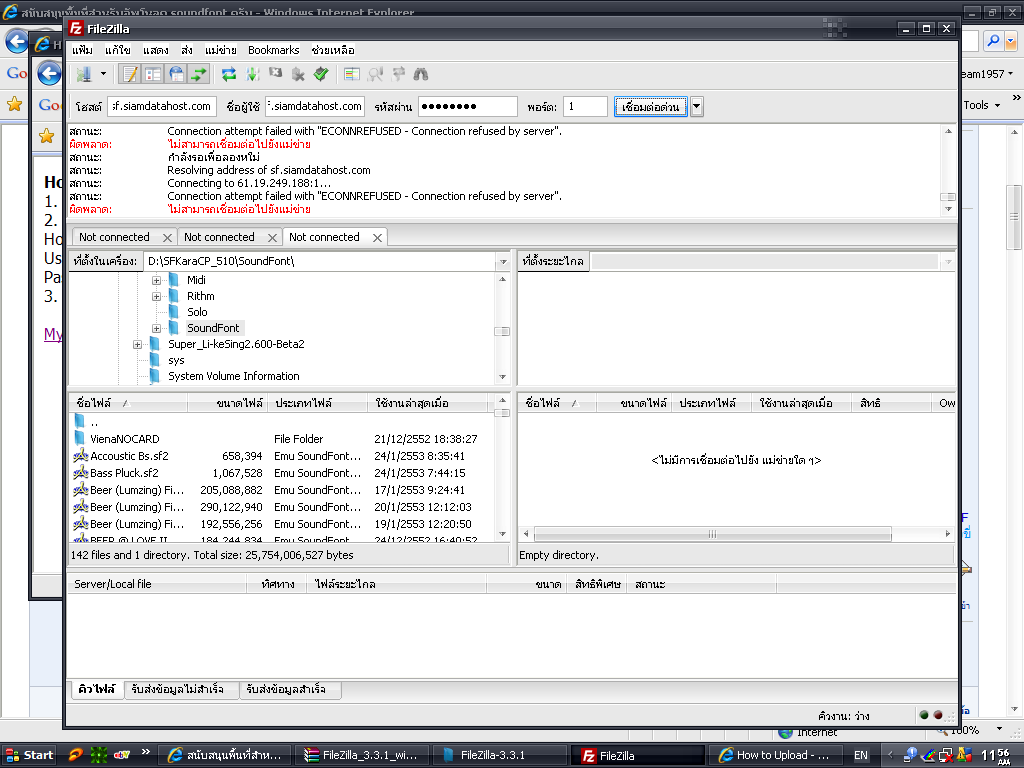The width and height of the screenshot is (1024, 768).
Task: Click the username input field
Action: (315, 106)
